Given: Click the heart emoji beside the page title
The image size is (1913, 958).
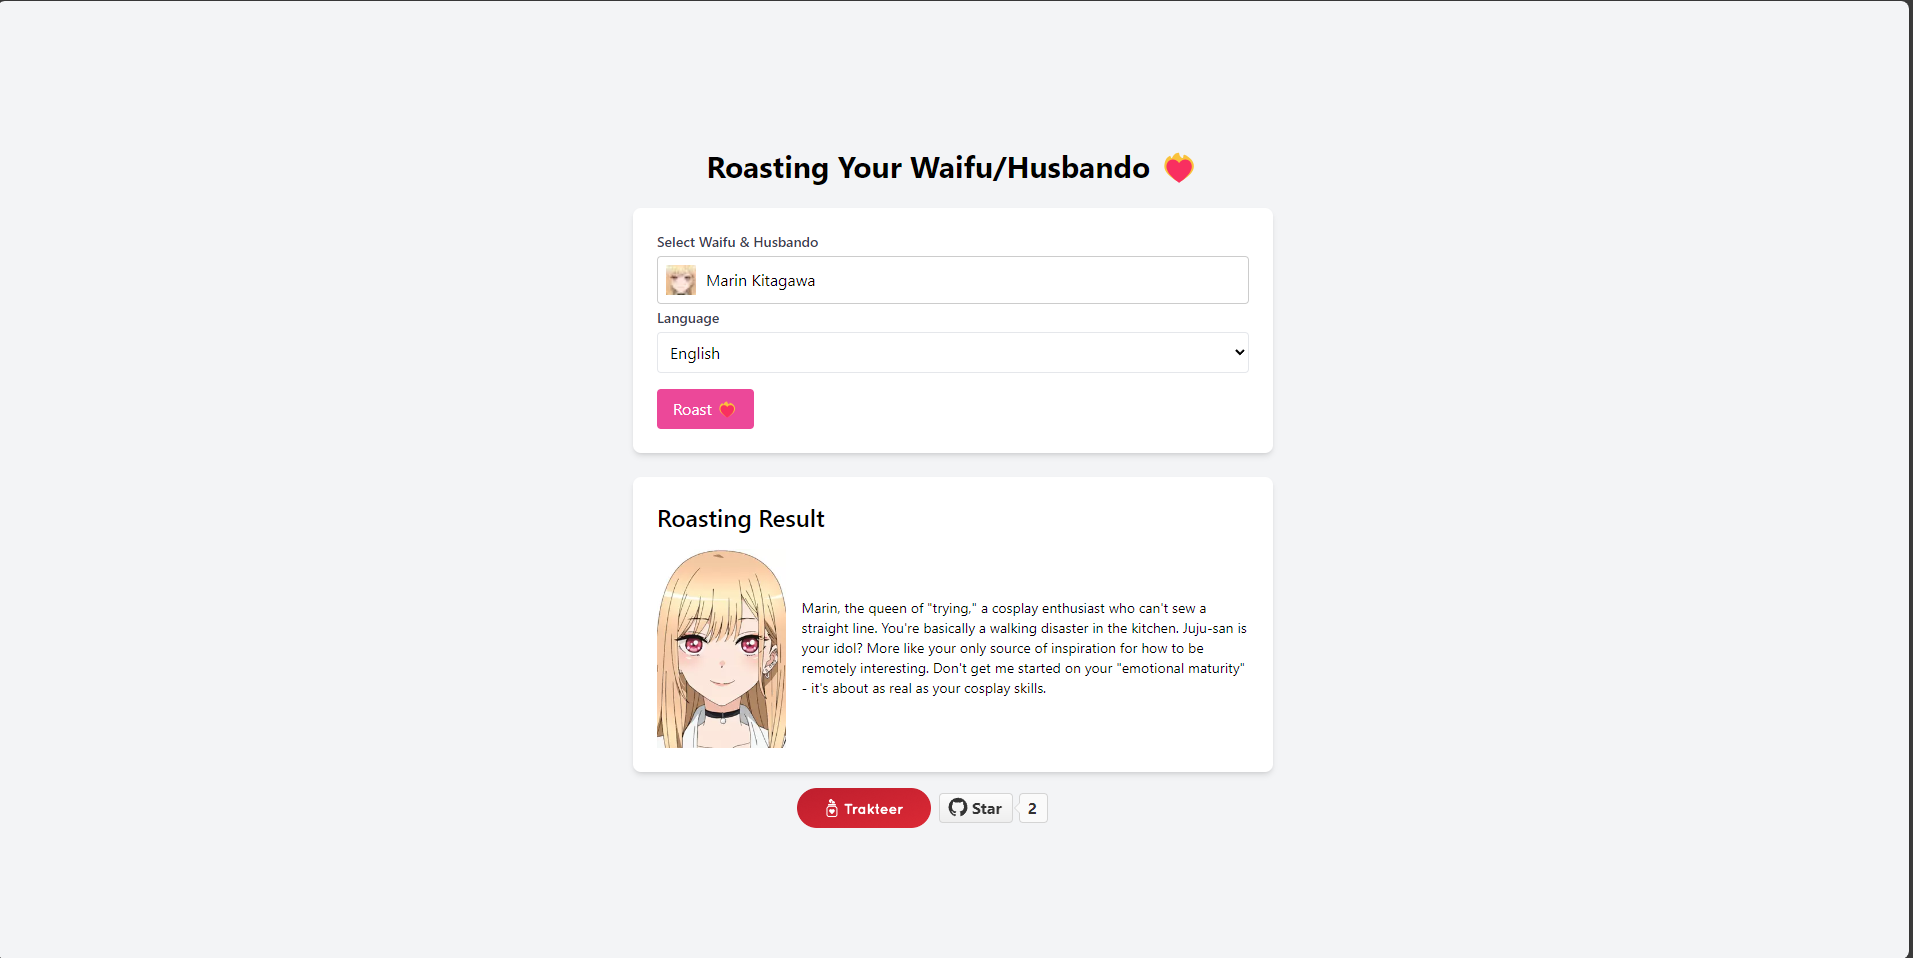Looking at the screenshot, I should 1179,168.
